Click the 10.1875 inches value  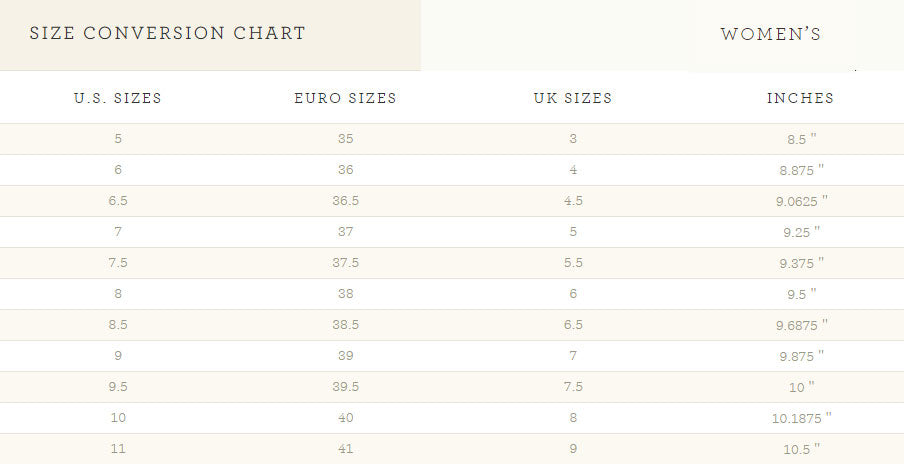click(802, 418)
